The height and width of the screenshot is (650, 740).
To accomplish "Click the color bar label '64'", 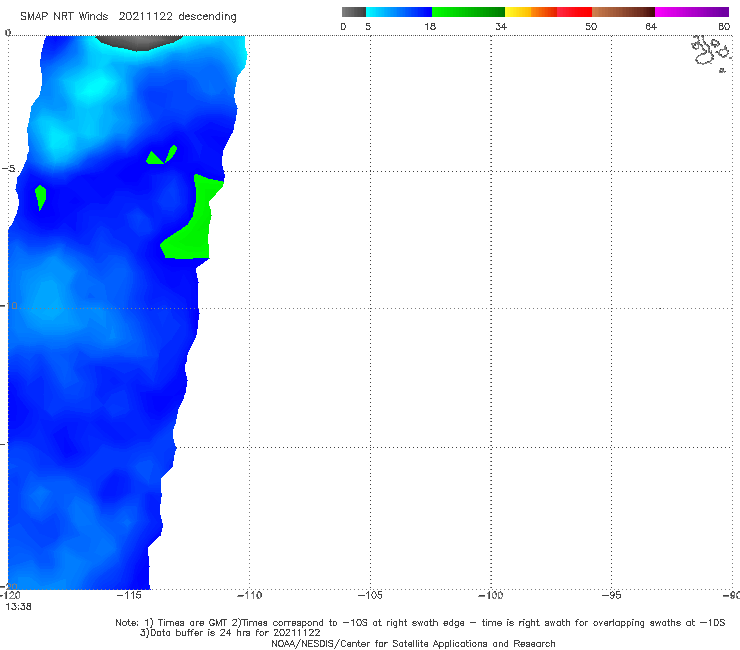I will 651,27.
